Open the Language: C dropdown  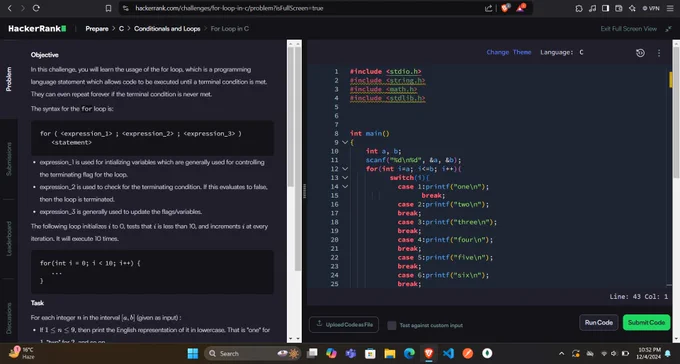point(562,52)
